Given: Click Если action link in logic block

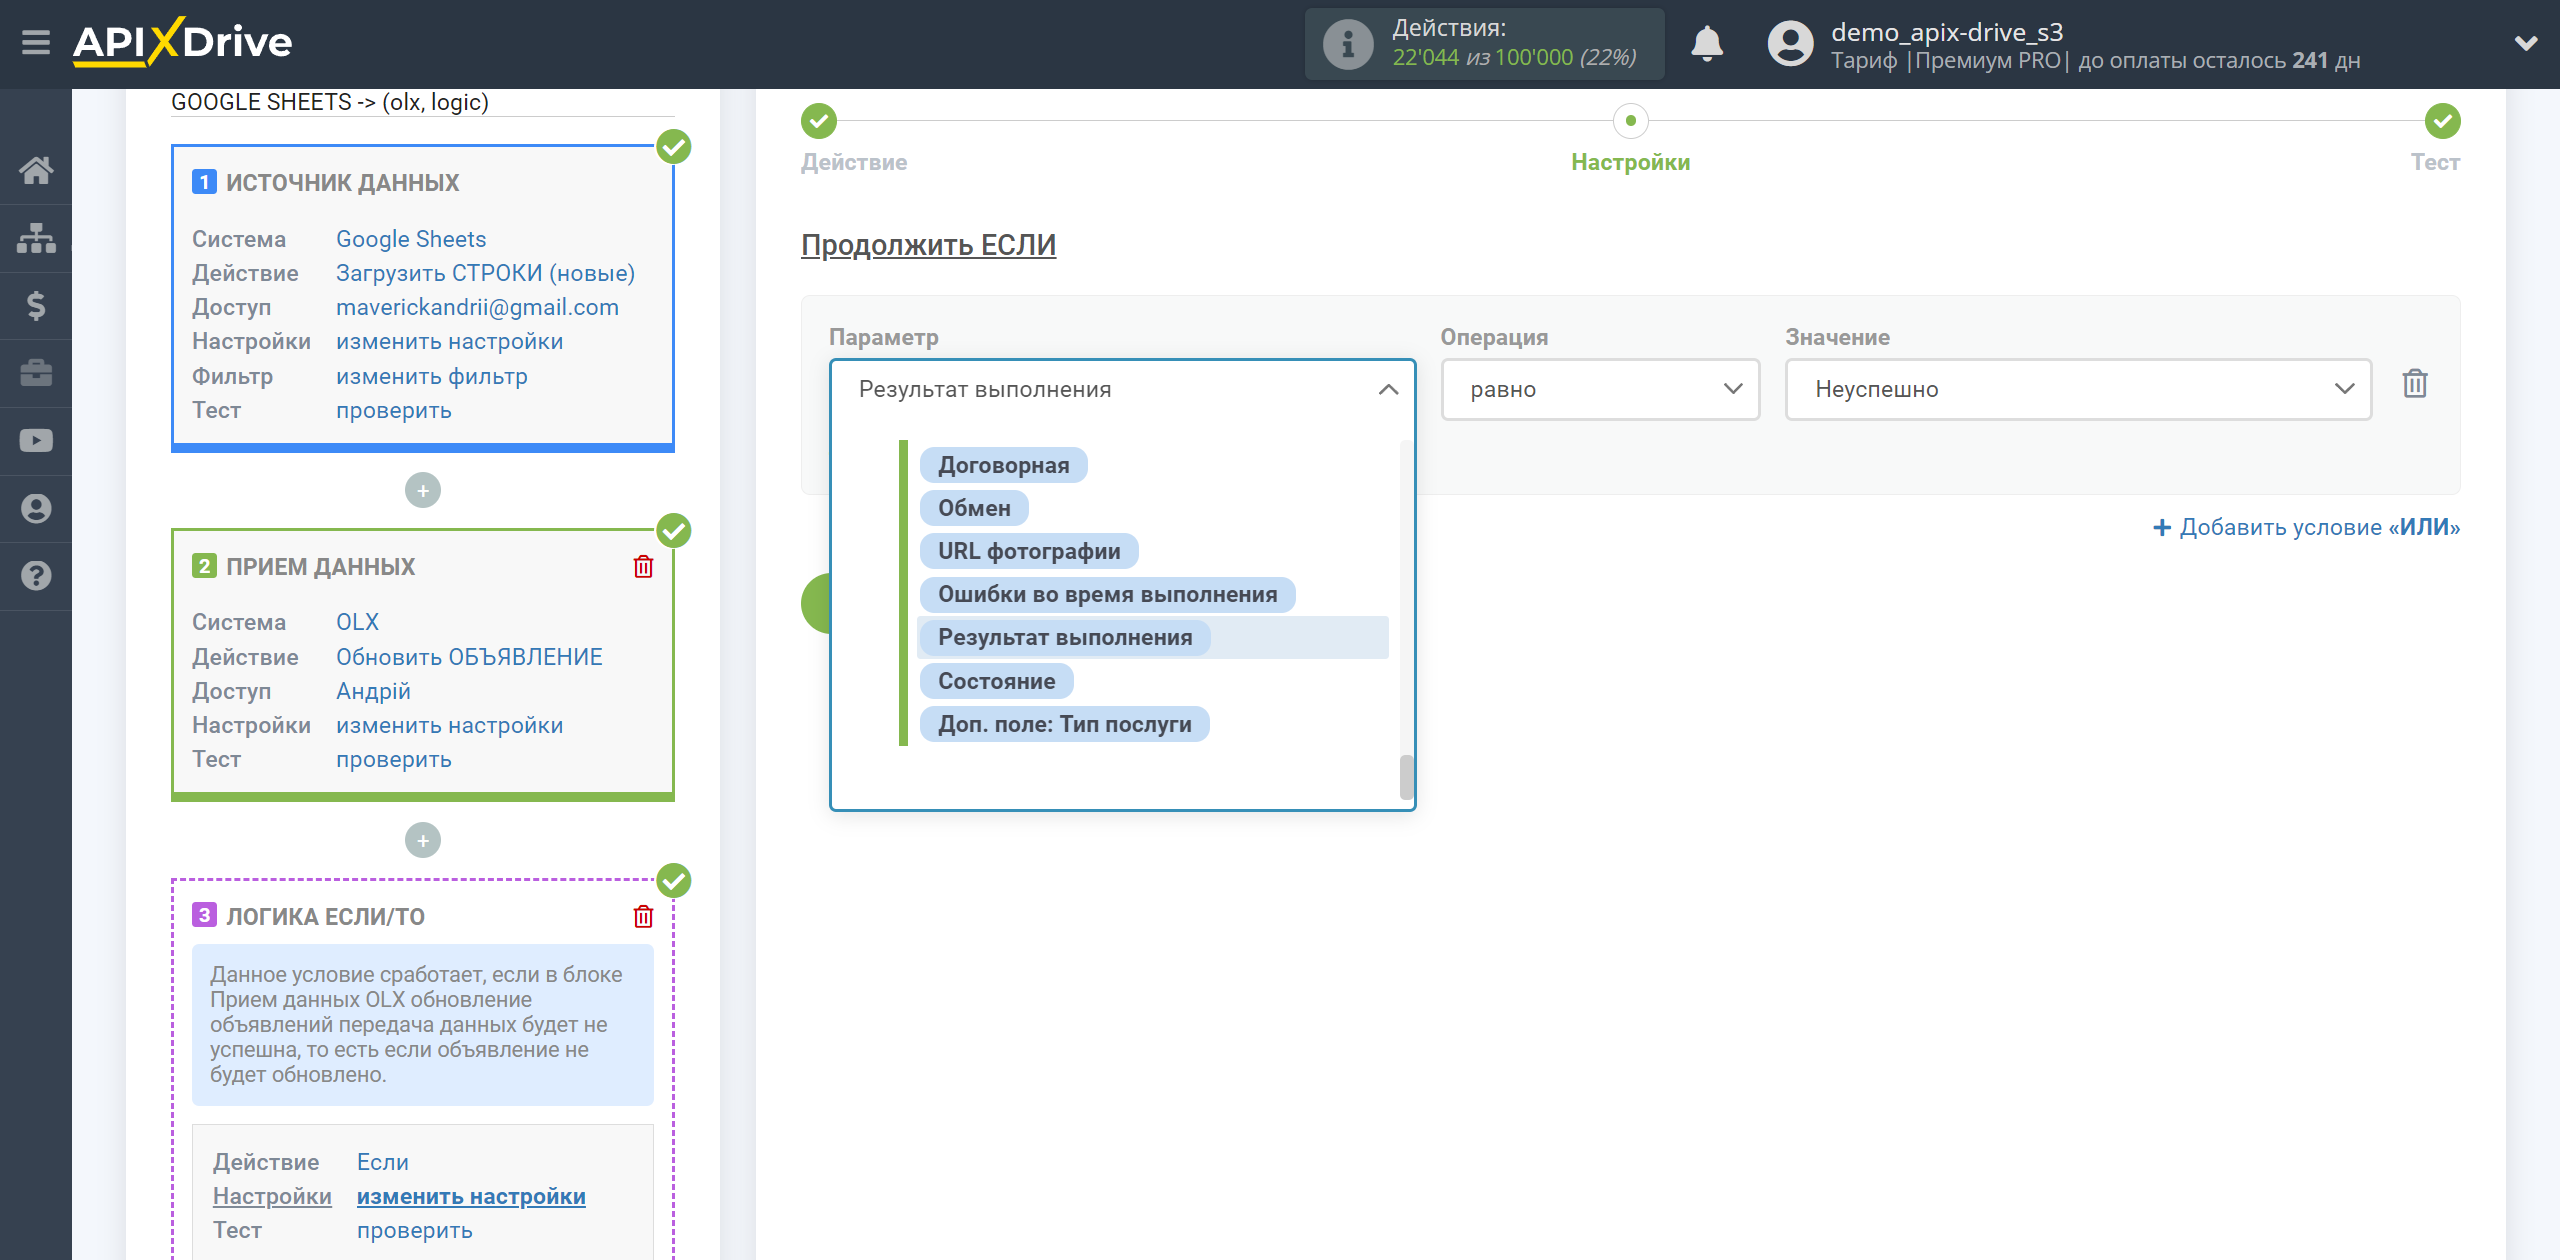Looking at the screenshot, I should [x=382, y=1162].
